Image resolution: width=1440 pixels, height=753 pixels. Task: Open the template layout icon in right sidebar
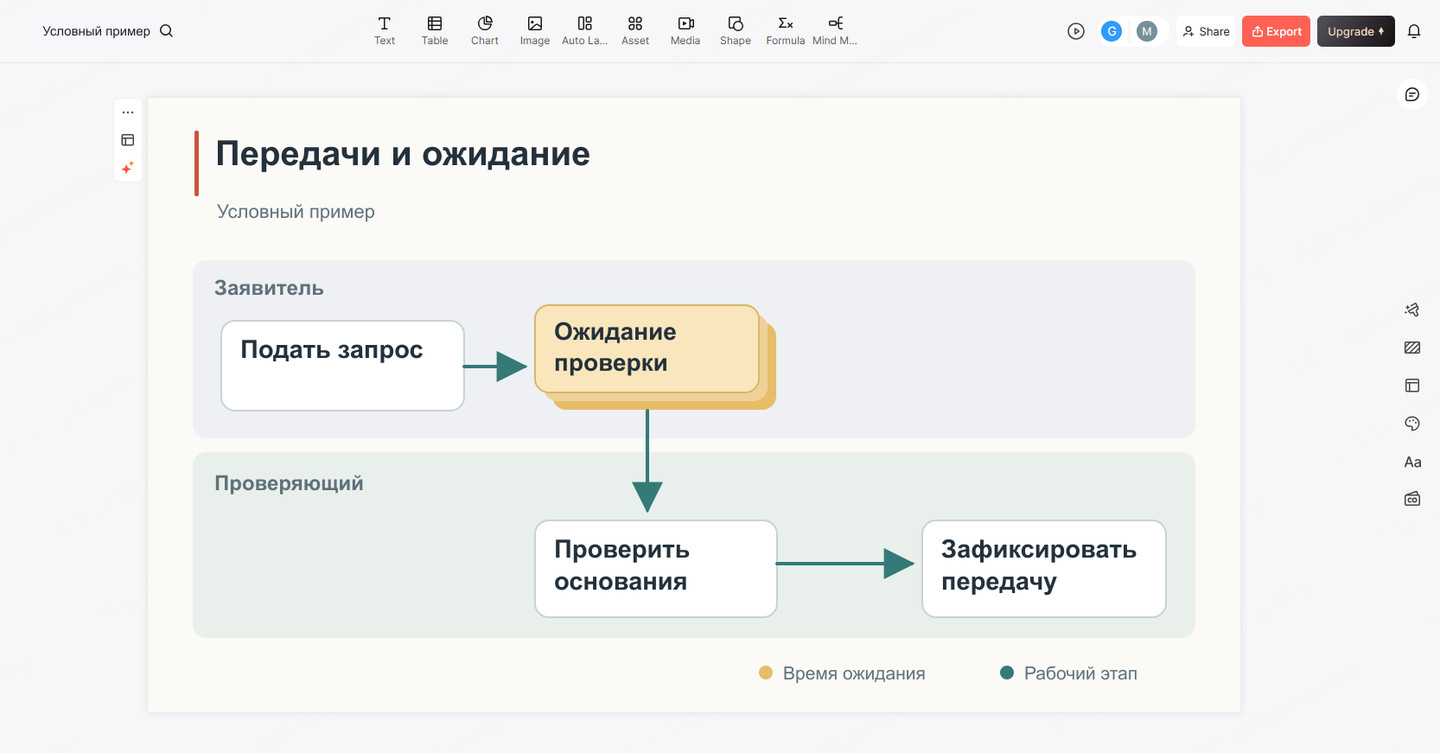(1412, 385)
